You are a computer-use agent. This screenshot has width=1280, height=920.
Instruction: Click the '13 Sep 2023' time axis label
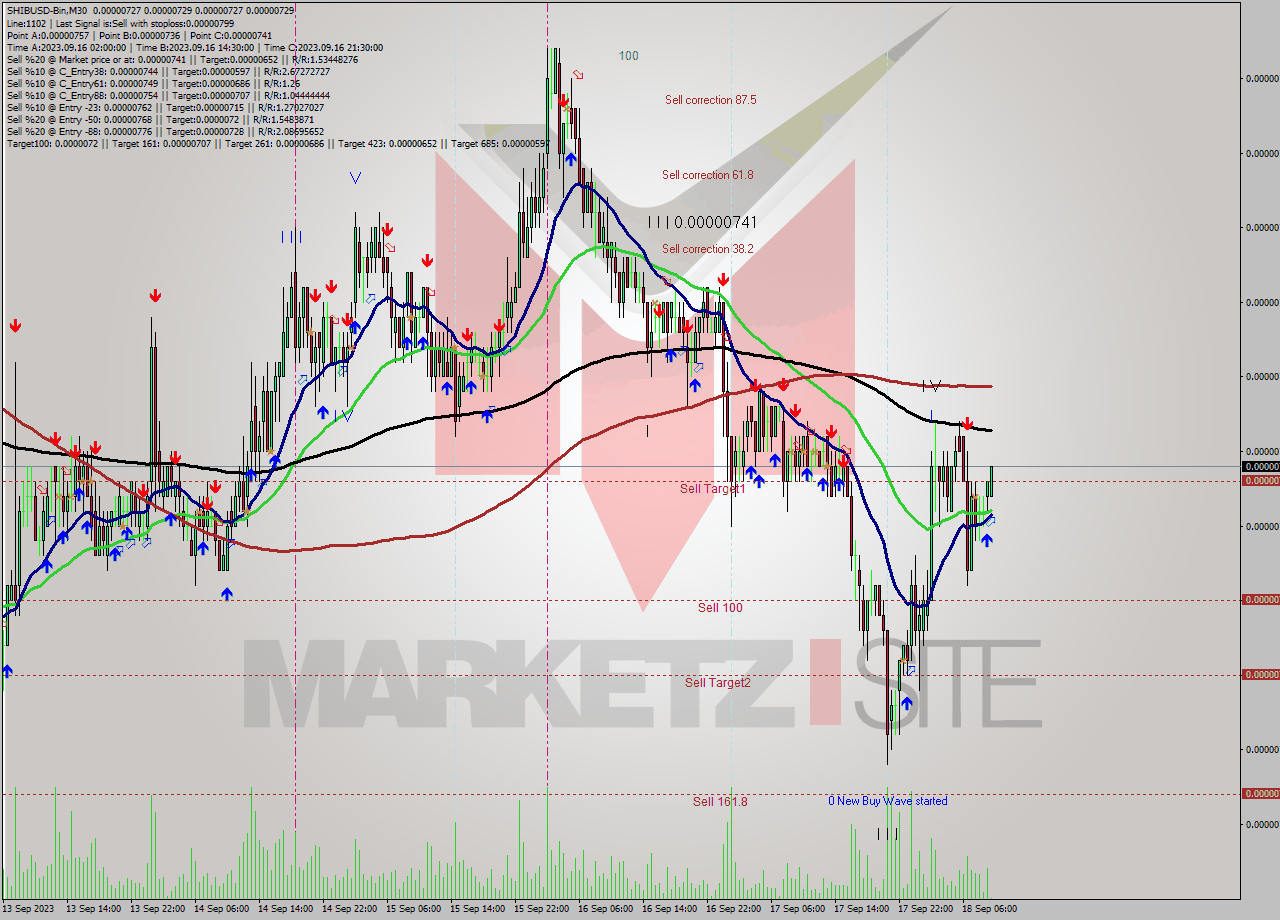pos(29,909)
